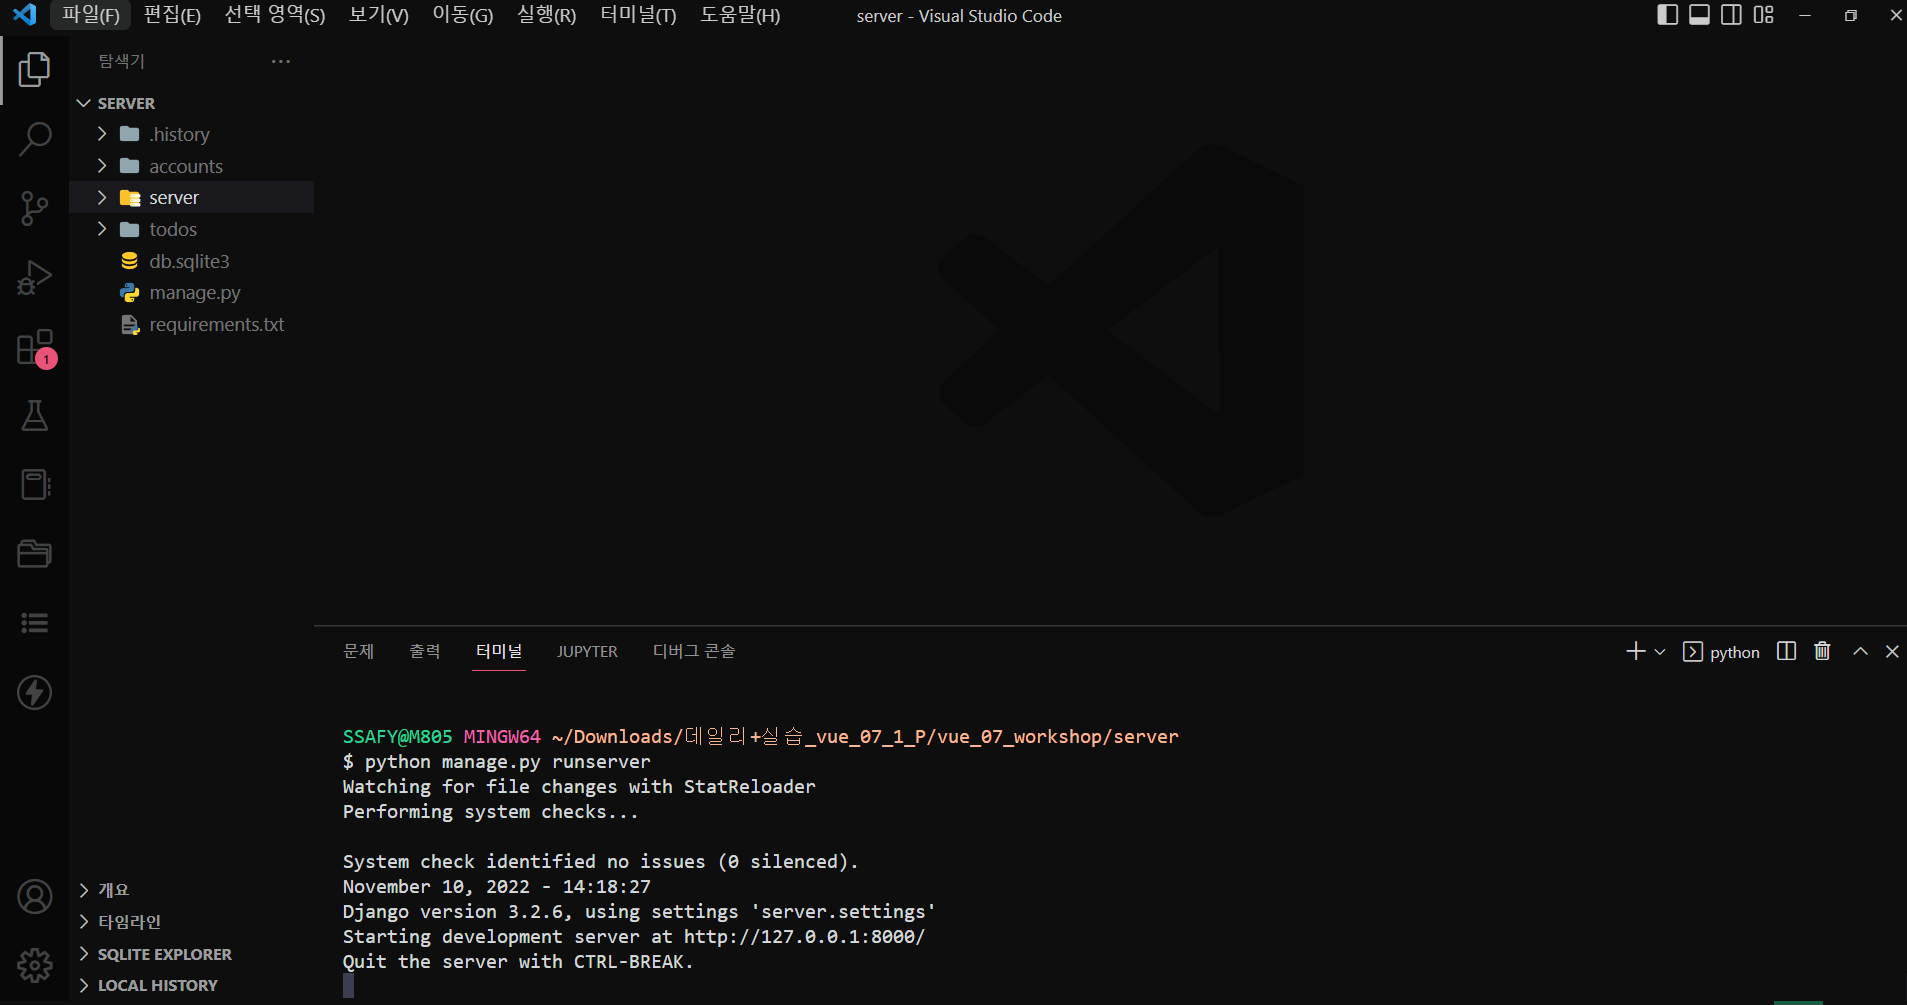The height and width of the screenshot is (1005, 1907).
Task: Open the 선택 영역(S) menu
Action: tap(275, 15)
